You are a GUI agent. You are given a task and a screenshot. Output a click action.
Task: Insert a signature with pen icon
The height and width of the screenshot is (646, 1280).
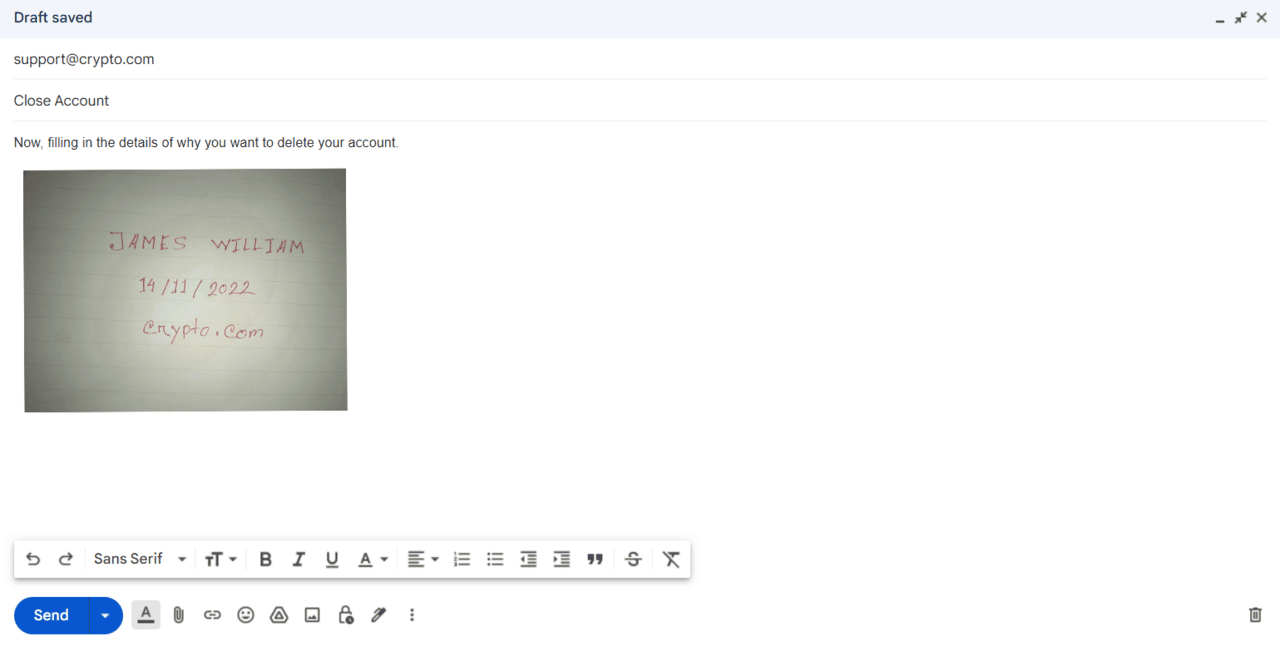[x=379, y=615]
